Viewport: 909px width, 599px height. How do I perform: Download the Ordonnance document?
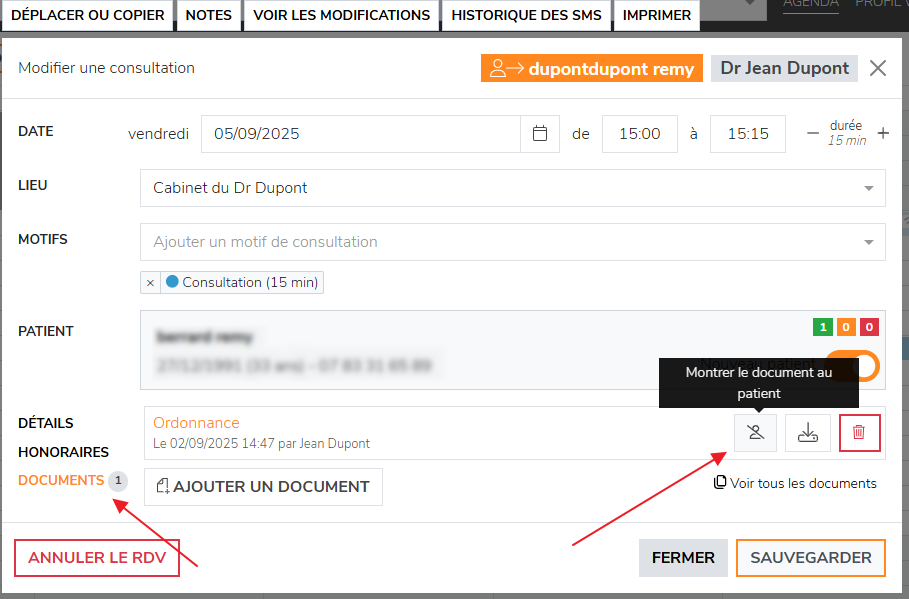point(807,433)
